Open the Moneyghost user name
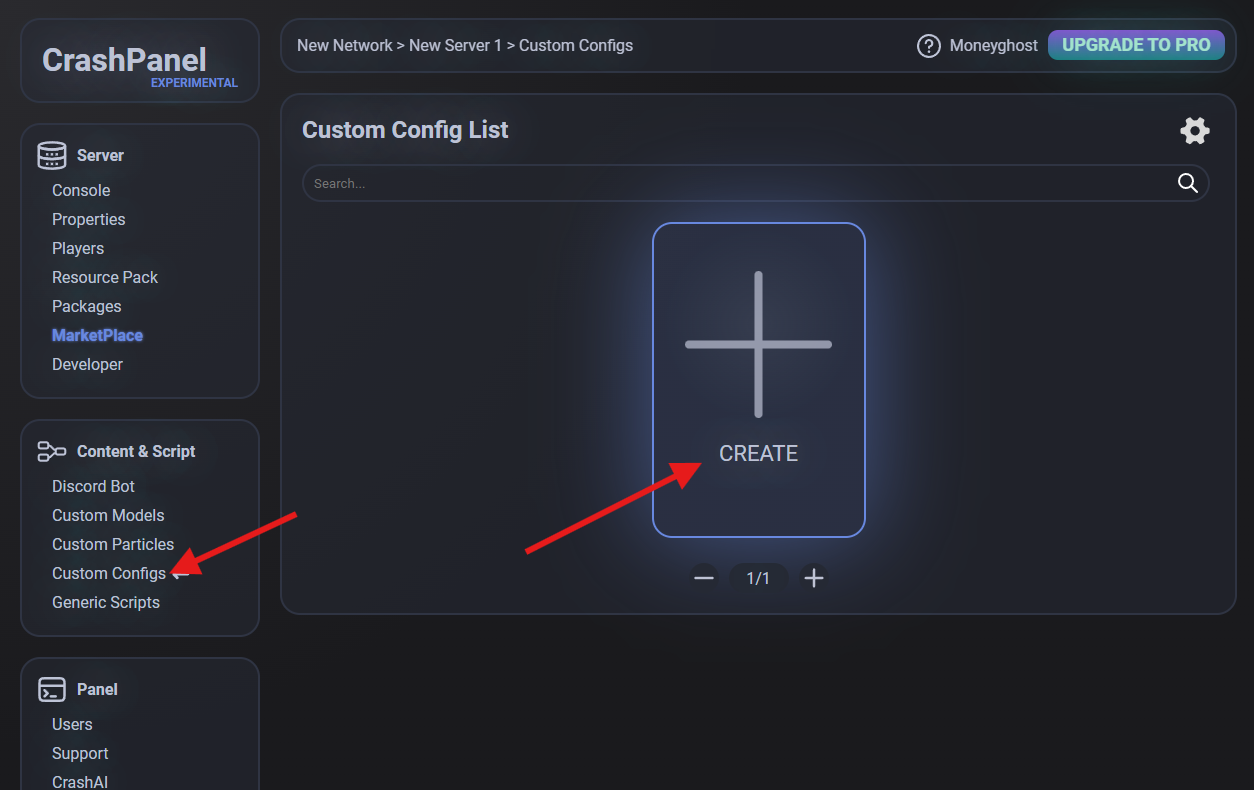Screen dimensions: 1254x790 (x=993, y=46)
